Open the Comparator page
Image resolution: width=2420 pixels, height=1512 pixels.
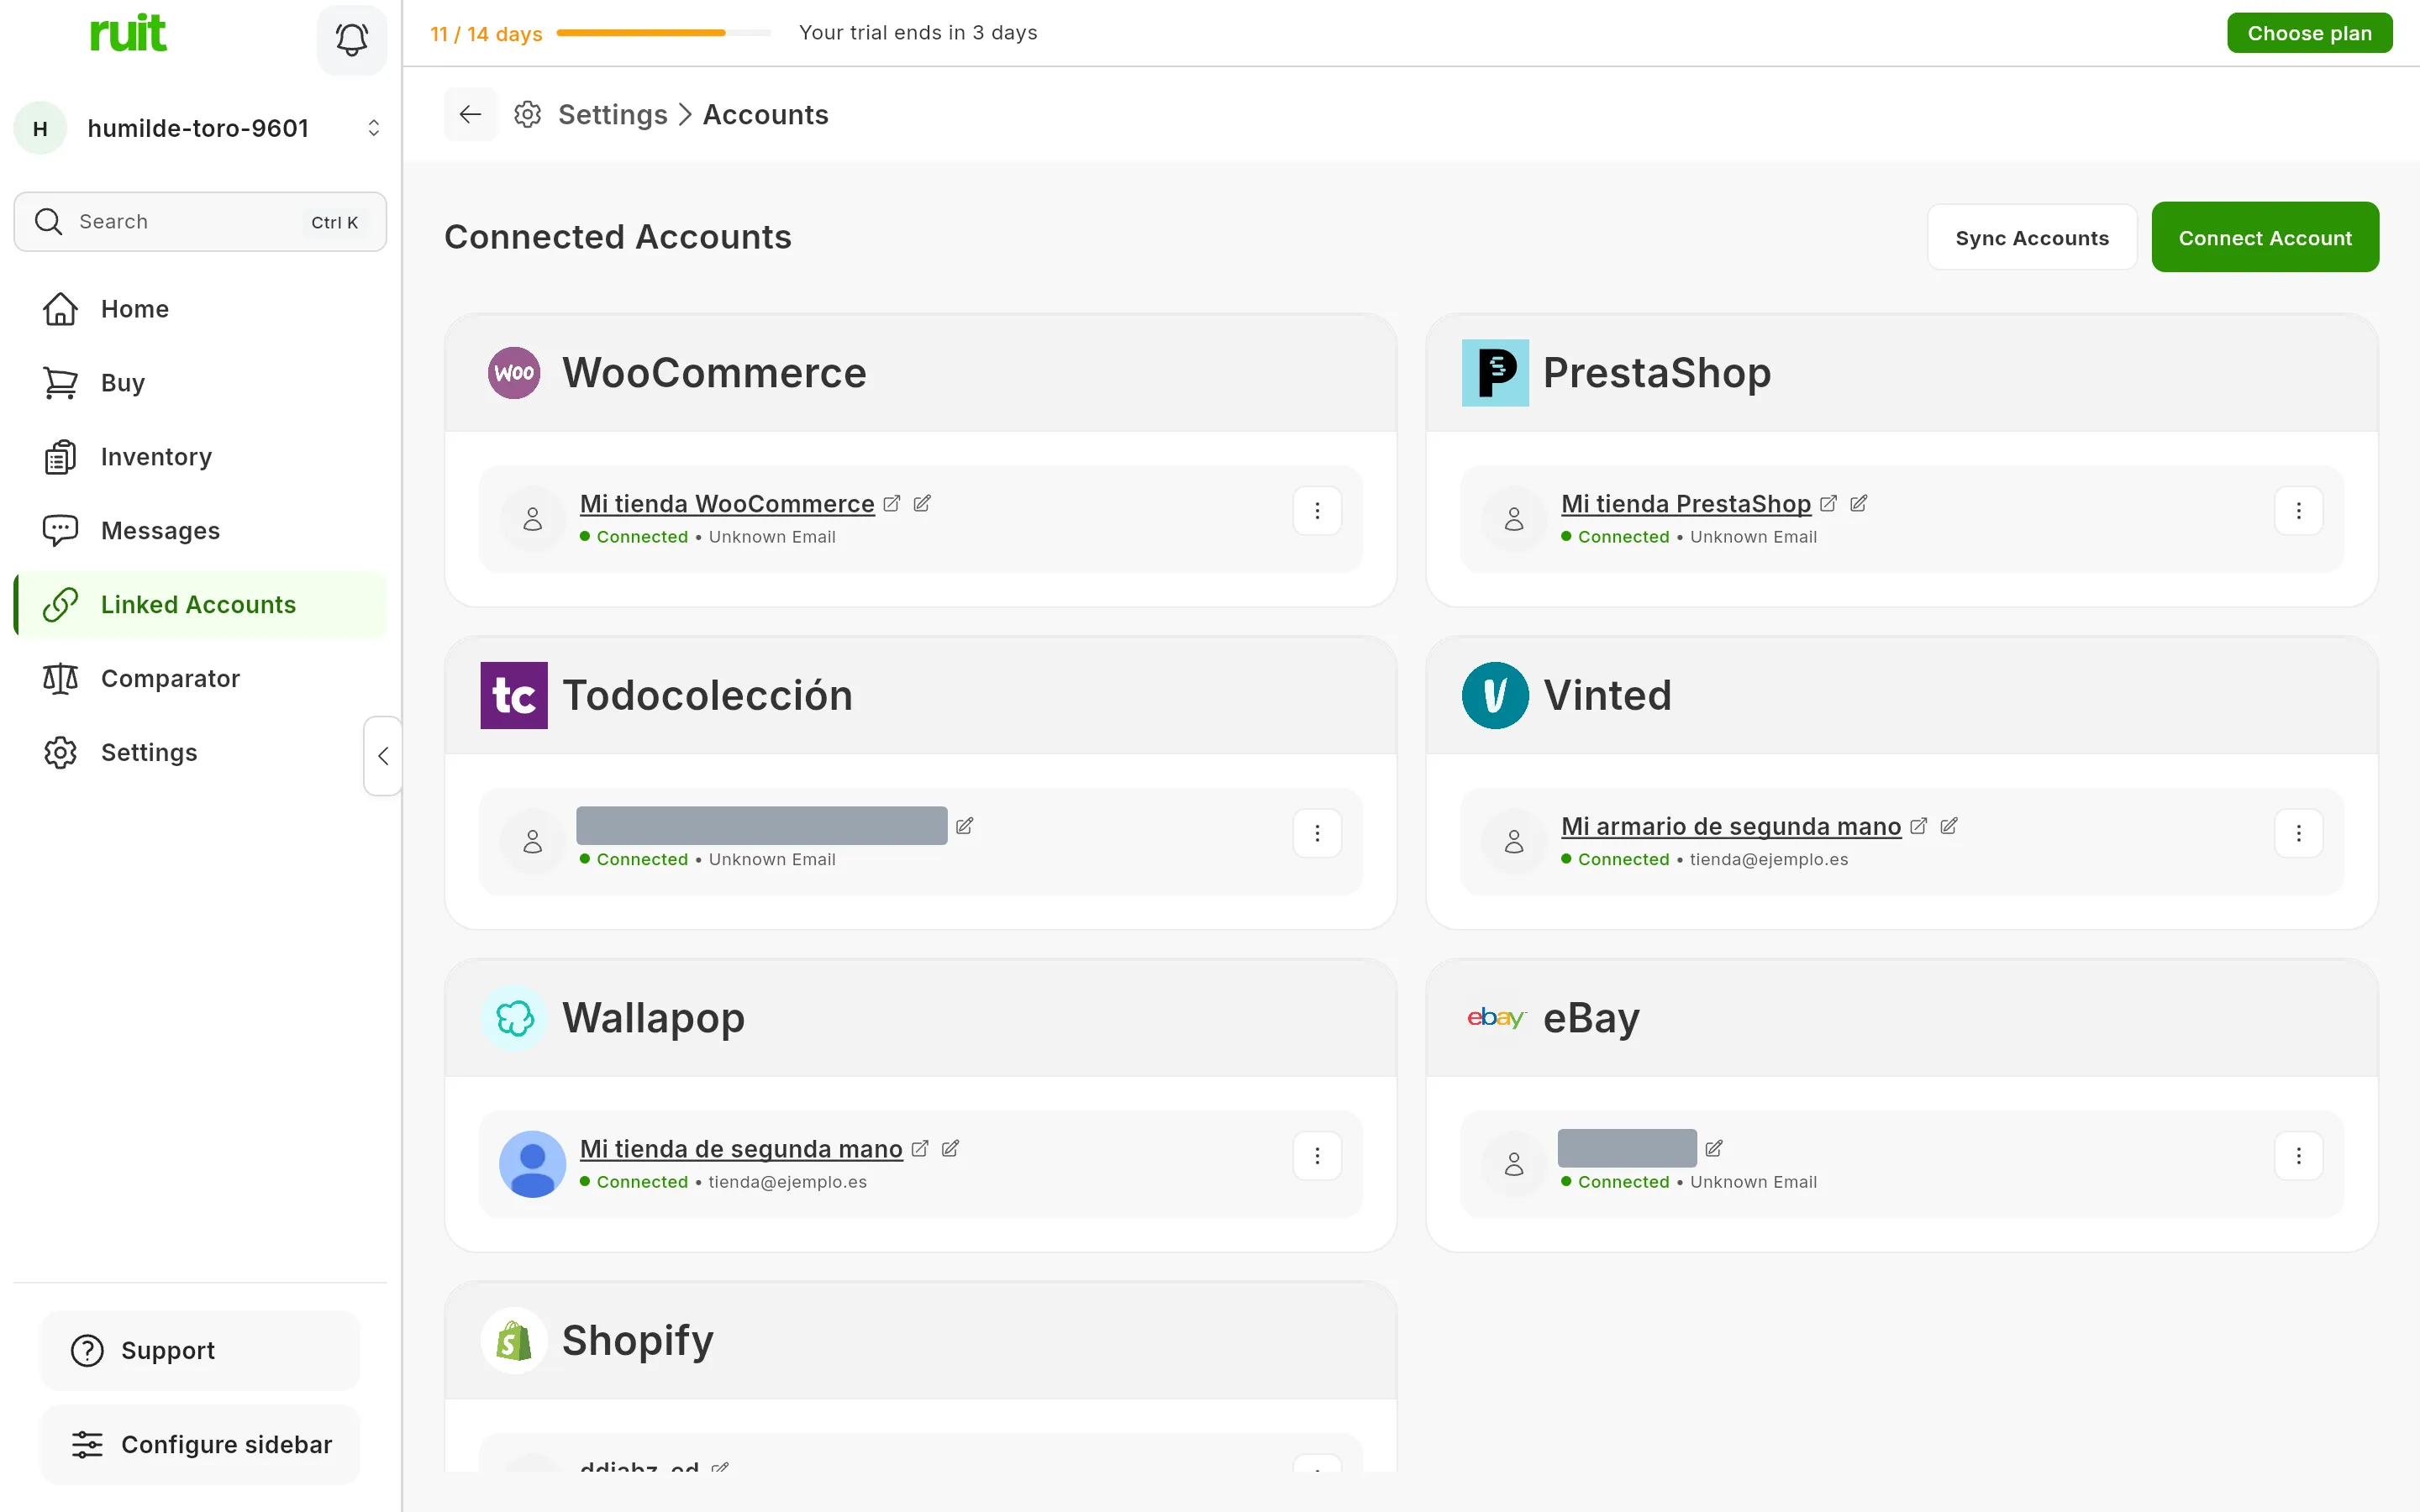point(200,679)
